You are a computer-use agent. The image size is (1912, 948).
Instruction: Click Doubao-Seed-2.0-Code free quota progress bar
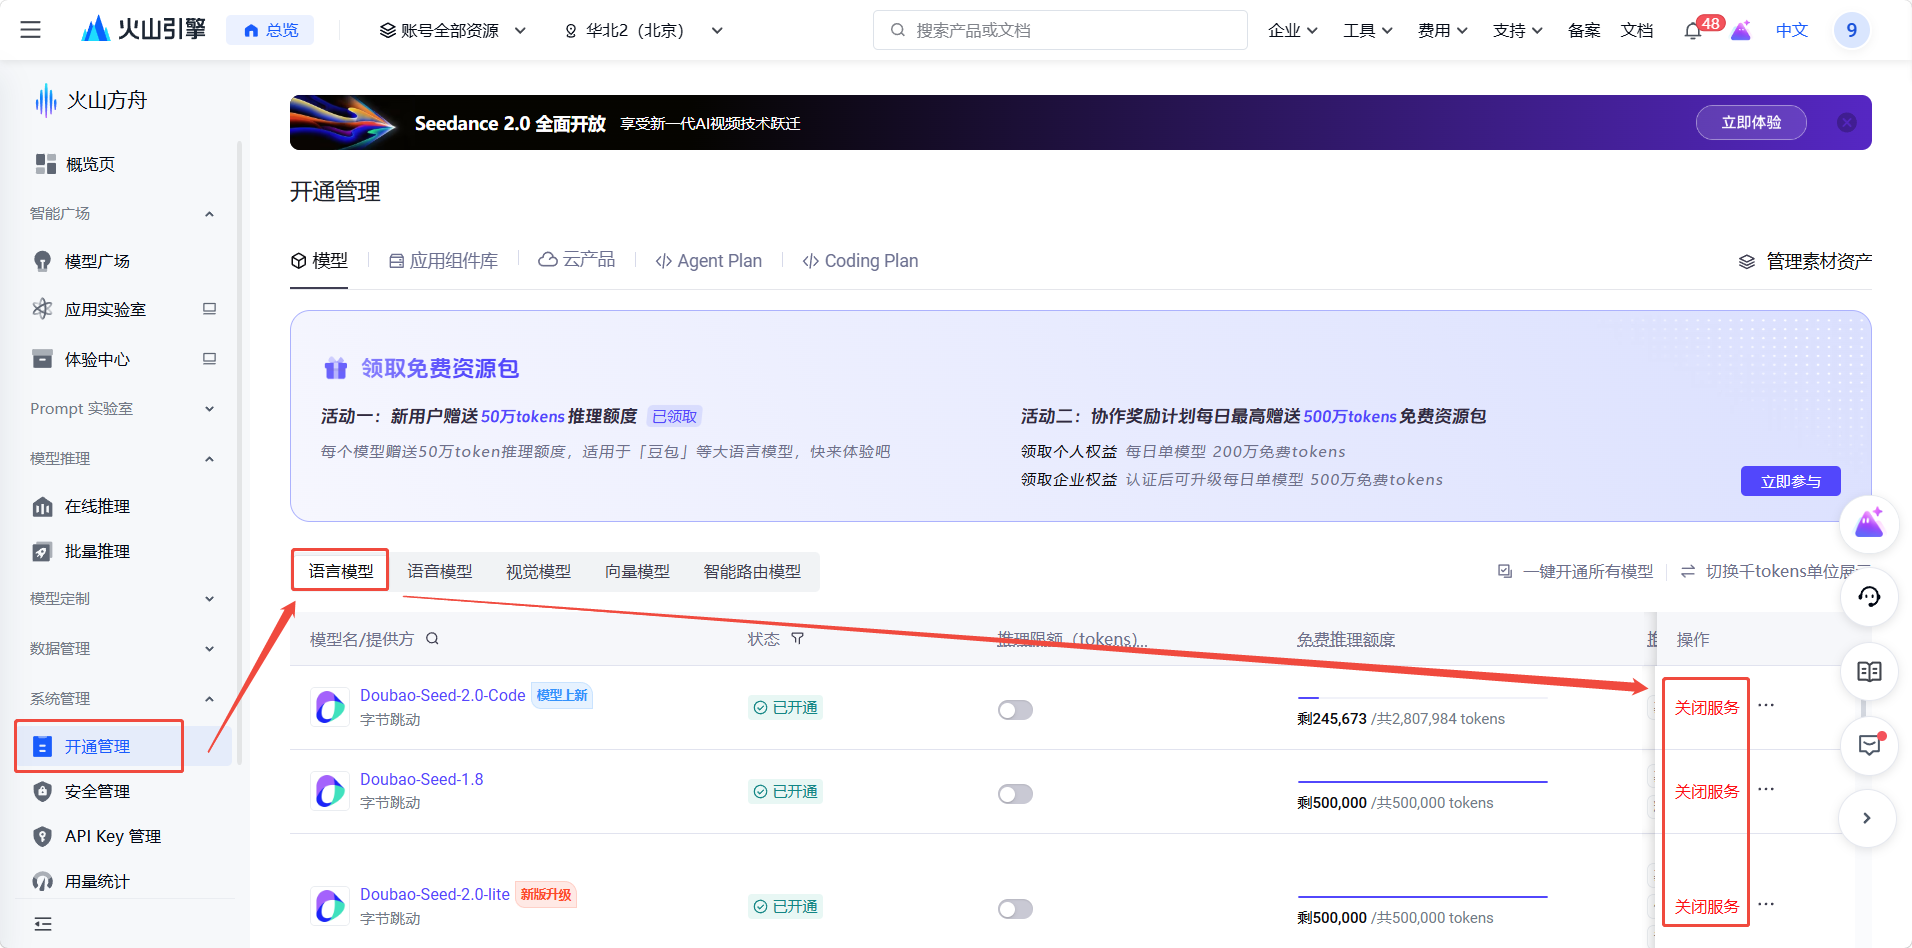pos(1422,698)
